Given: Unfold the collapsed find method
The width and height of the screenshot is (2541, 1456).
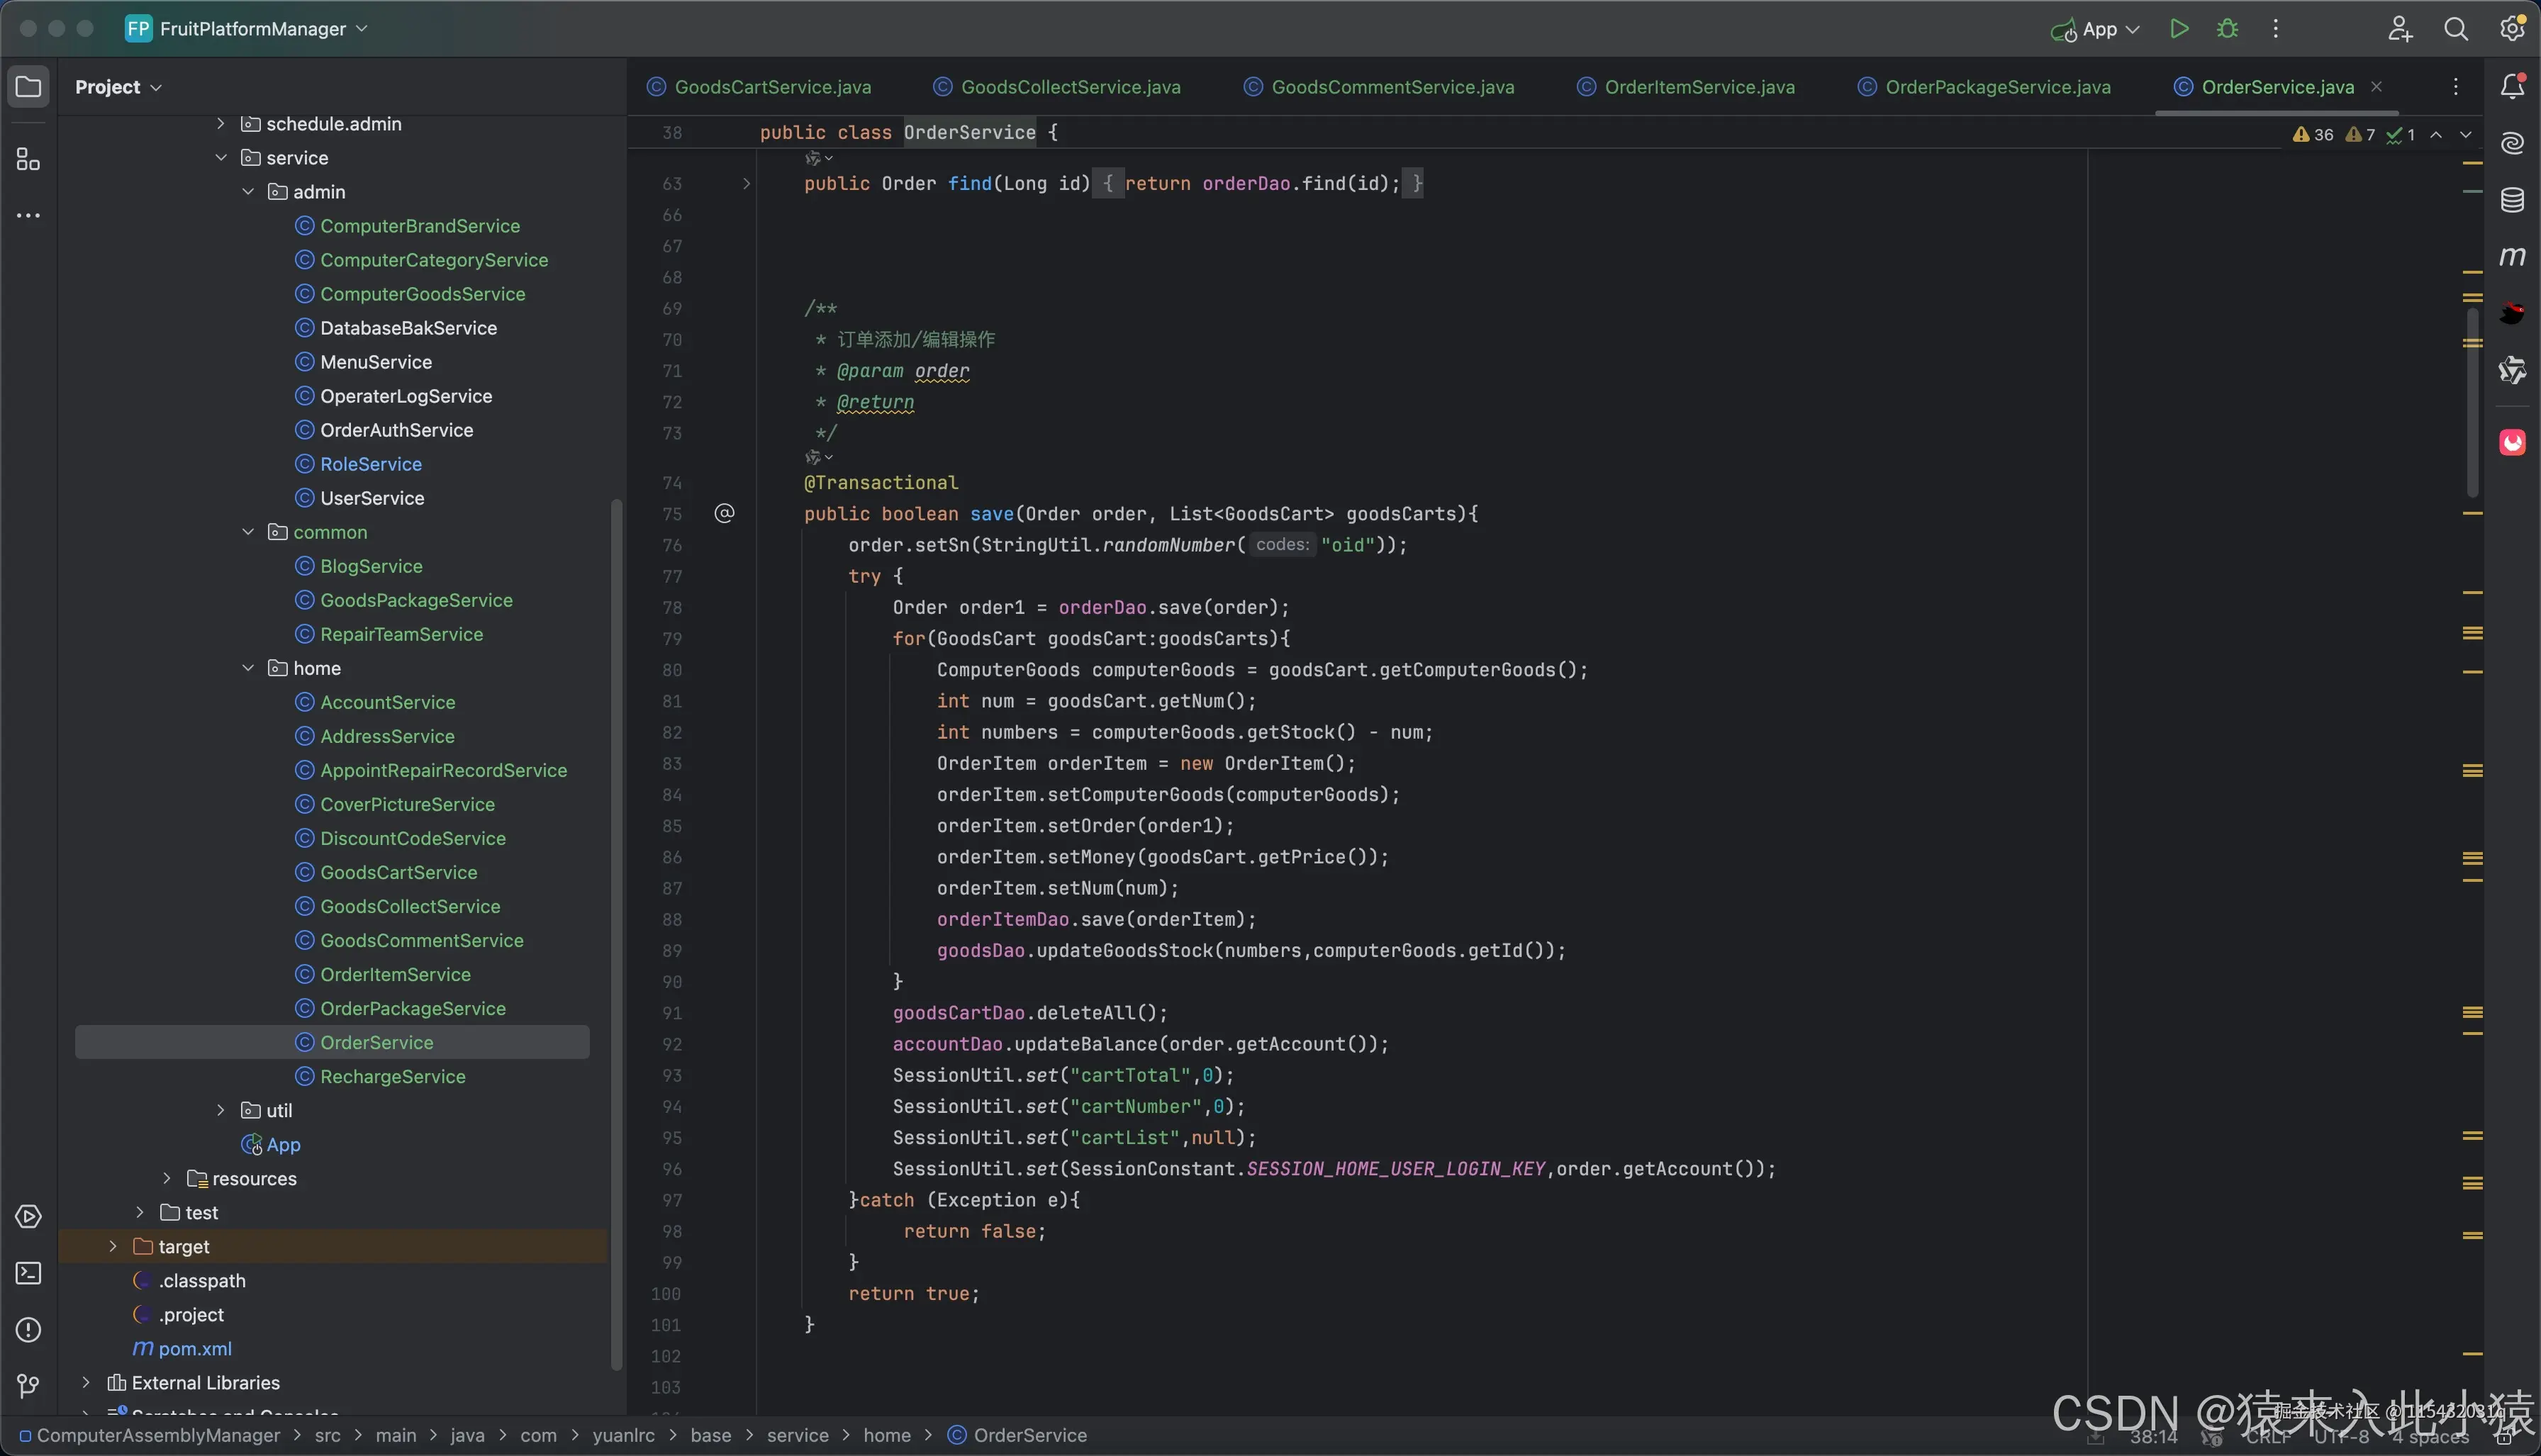Looking at the screenshot, I should coord(746,183).
